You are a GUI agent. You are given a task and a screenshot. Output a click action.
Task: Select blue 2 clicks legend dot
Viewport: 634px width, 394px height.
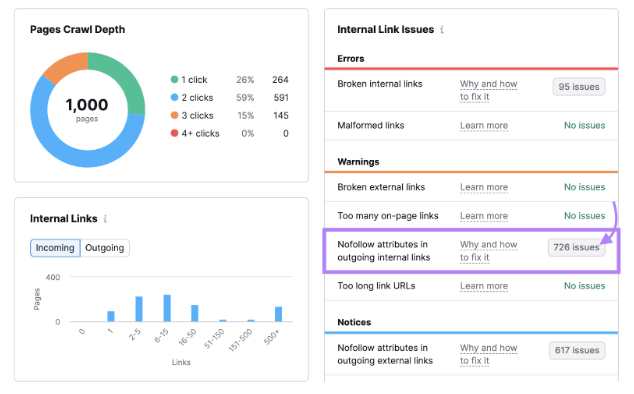tap(174, 97)
